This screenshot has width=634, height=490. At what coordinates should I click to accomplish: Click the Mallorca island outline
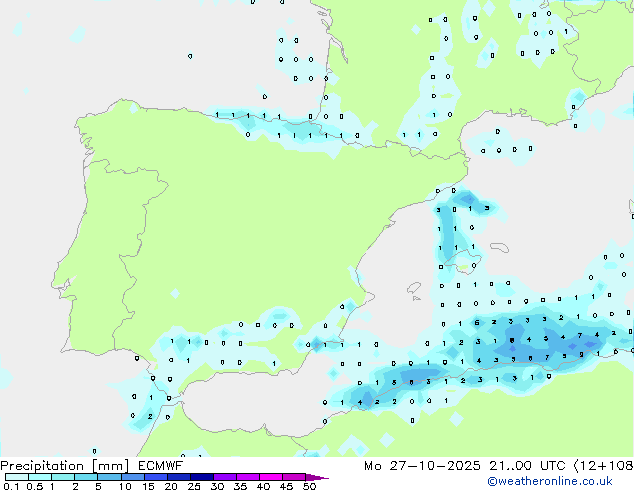point(463,262)
